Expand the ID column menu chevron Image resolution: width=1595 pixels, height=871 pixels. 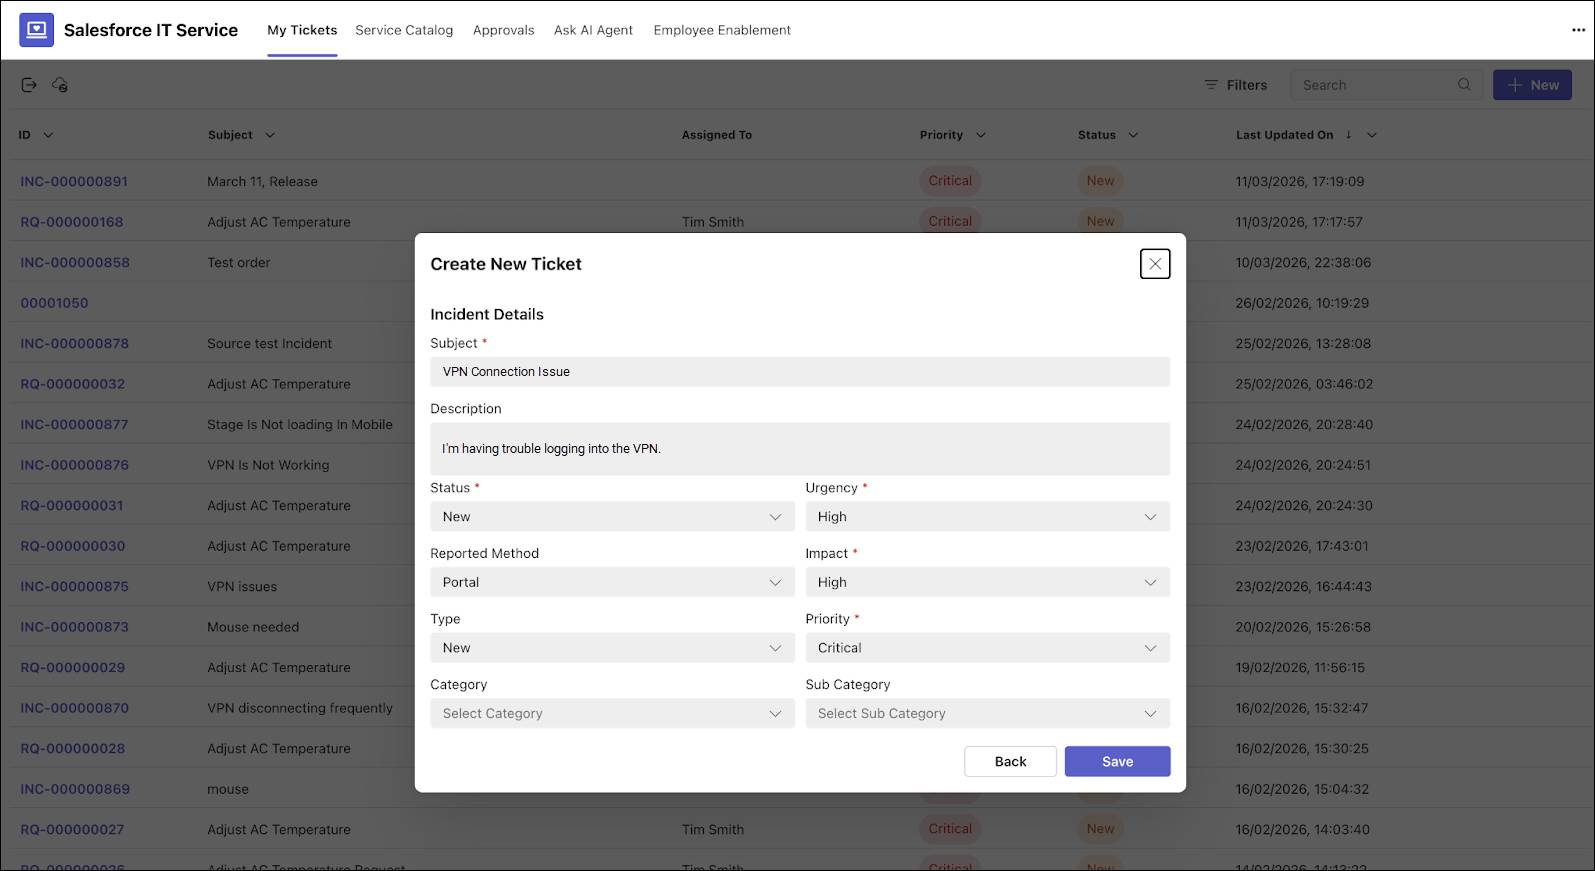(48, 135)
